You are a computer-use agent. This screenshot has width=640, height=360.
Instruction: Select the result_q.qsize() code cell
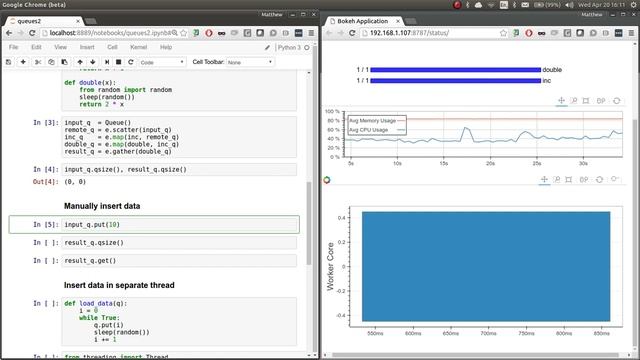[179, 242]
